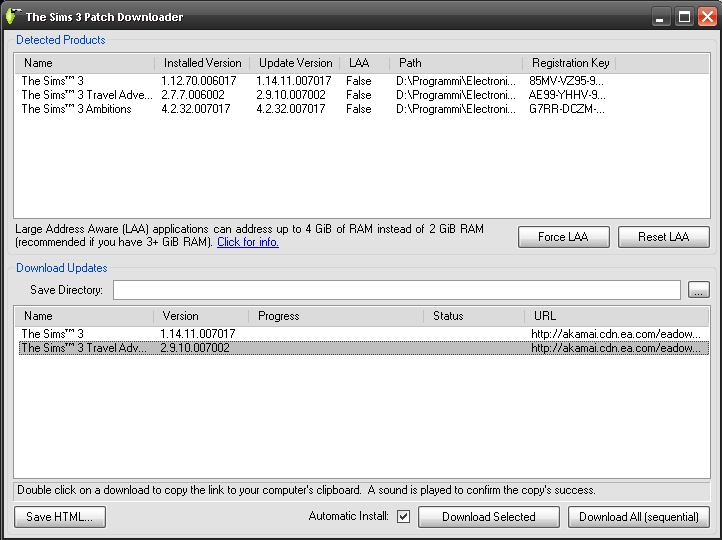
Task: Click the Name column header in Download Updates
Action: pyautogui.click(x=84, y=316)
